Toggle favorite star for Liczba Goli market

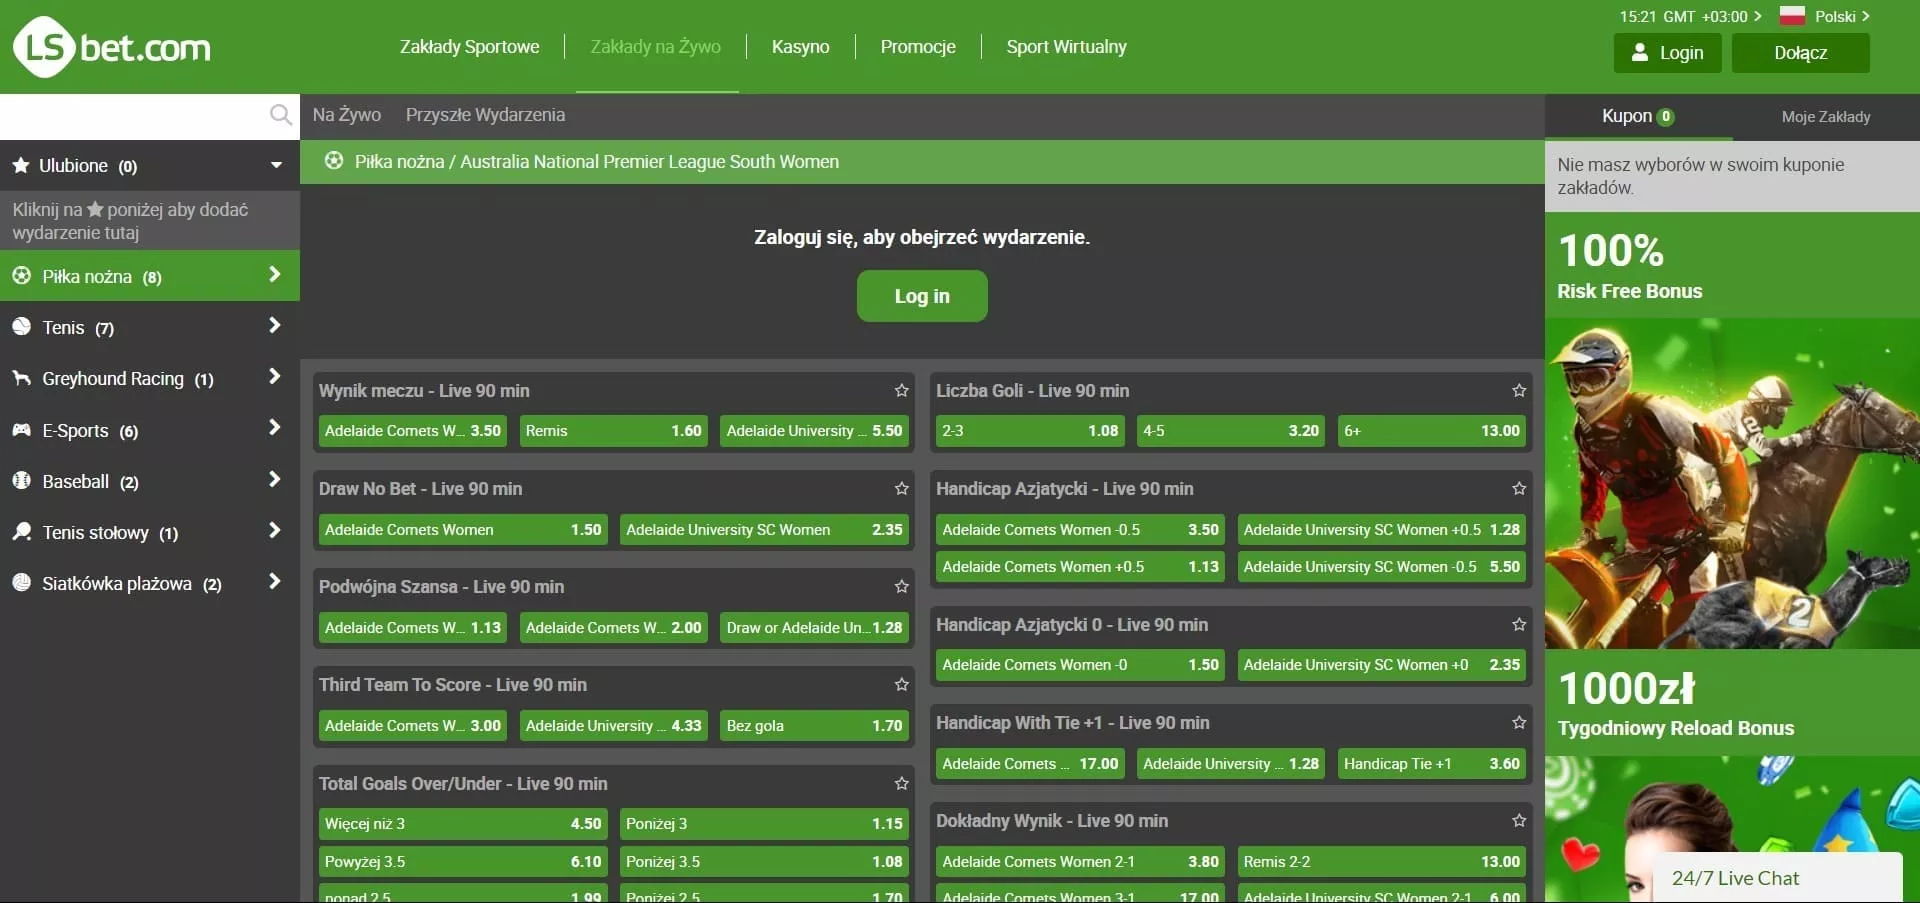point(1519,391)
